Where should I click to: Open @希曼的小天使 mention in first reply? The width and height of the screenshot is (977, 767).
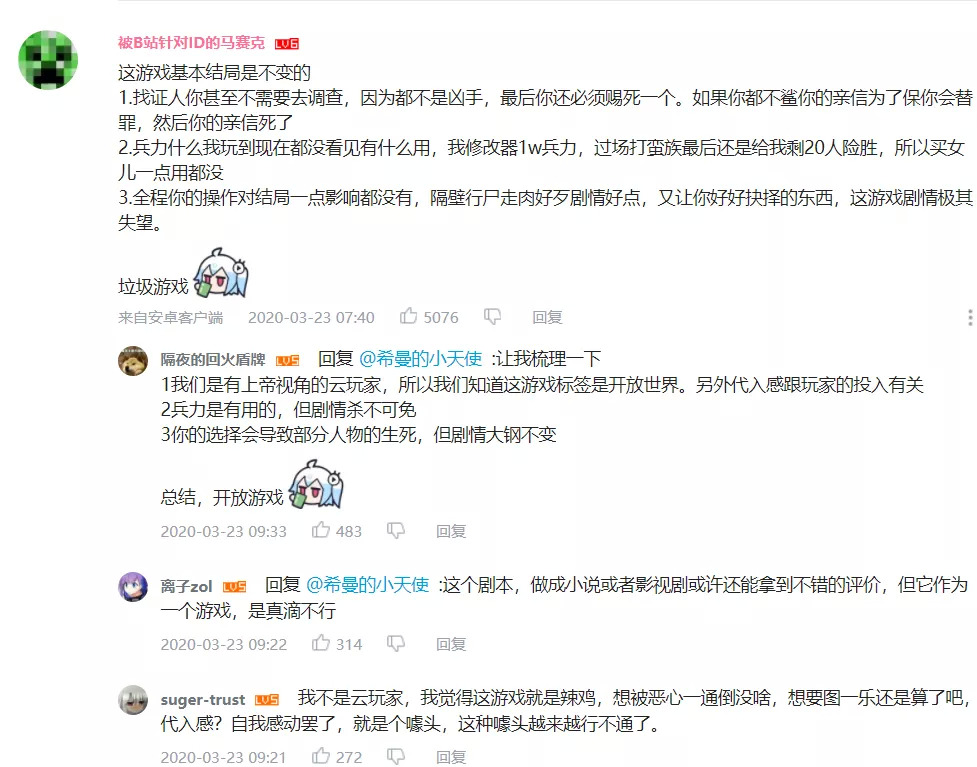coord(421,359)
